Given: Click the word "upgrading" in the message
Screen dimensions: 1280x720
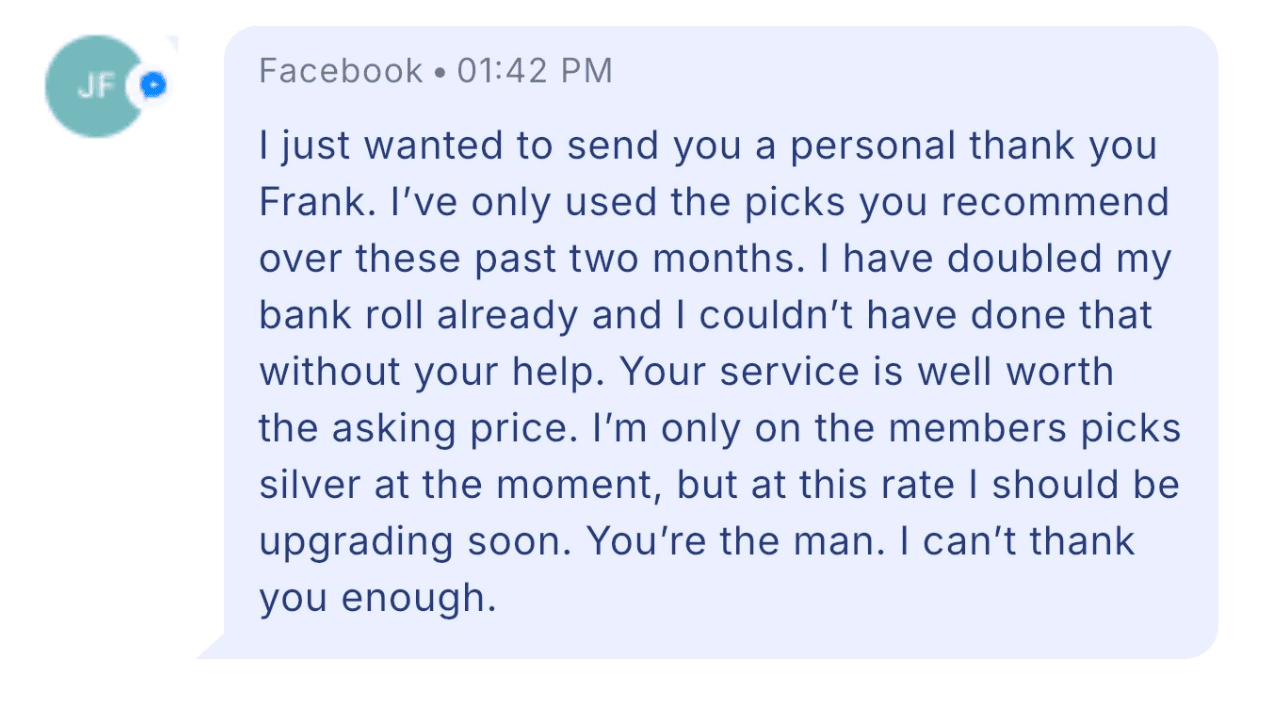Looking at the screenshot, I should (x=350, y=542).
